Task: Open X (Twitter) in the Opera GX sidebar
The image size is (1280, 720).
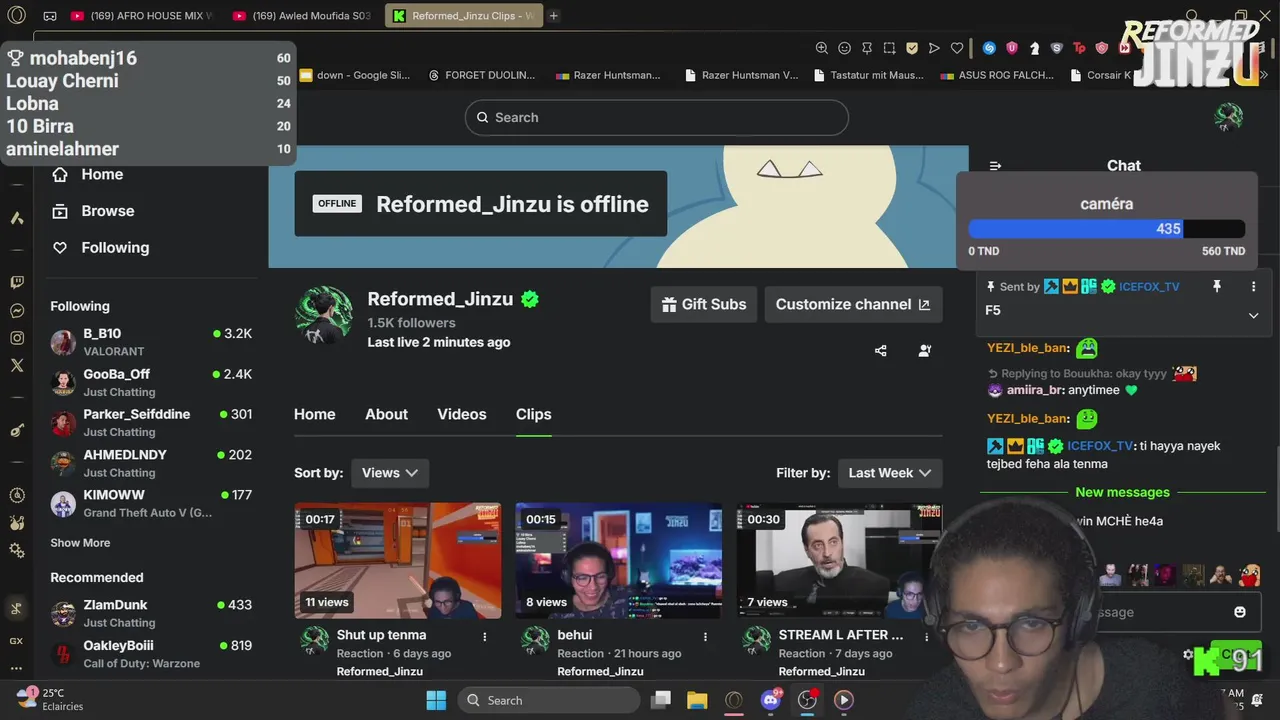Action: pos(17,366)
